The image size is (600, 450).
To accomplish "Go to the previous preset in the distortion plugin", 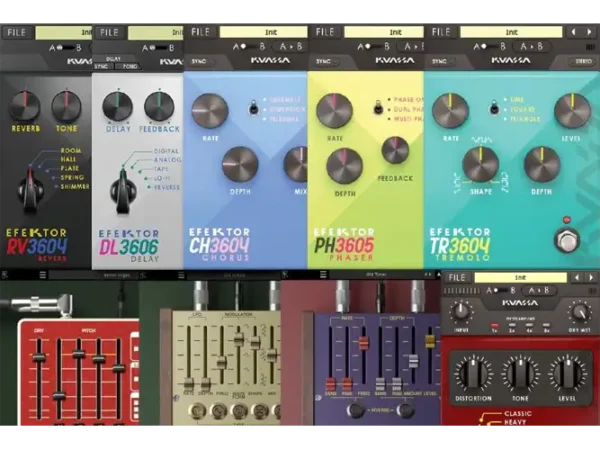I will pyautogui.click(x=577, y=277).
